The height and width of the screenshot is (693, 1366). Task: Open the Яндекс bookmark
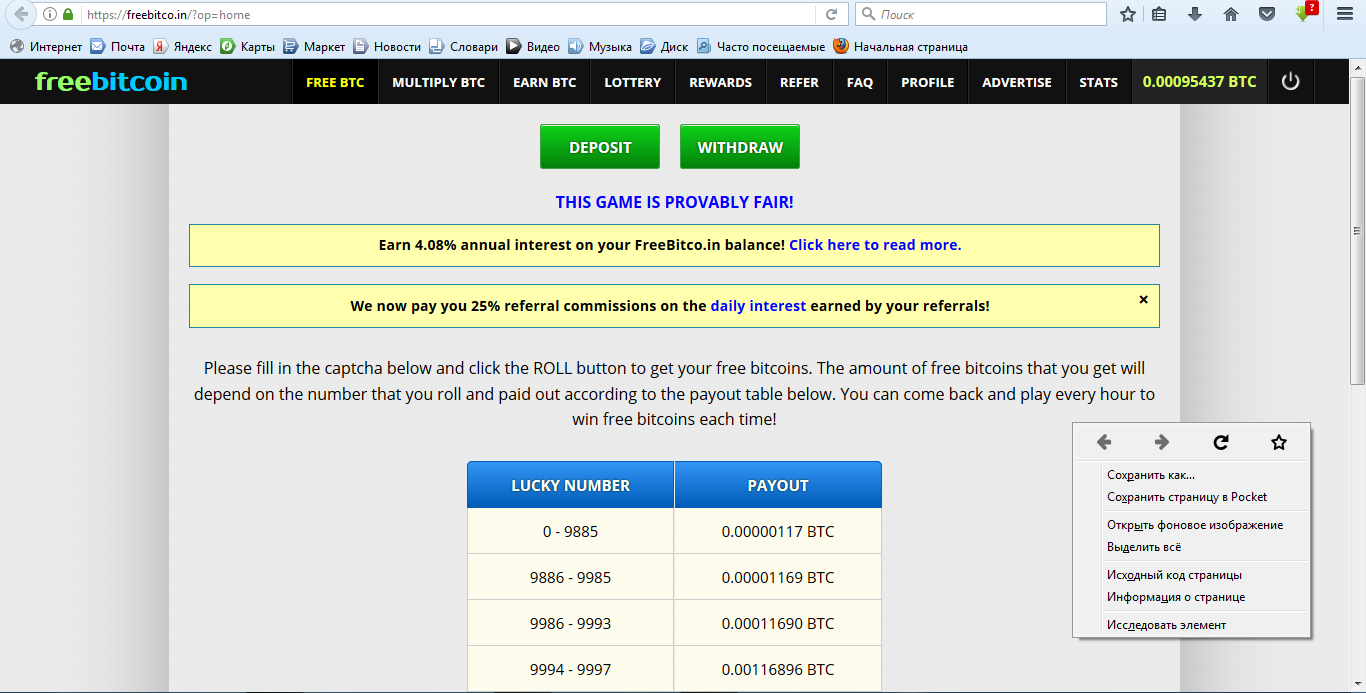pyautogui.click(x=182, y=46)
